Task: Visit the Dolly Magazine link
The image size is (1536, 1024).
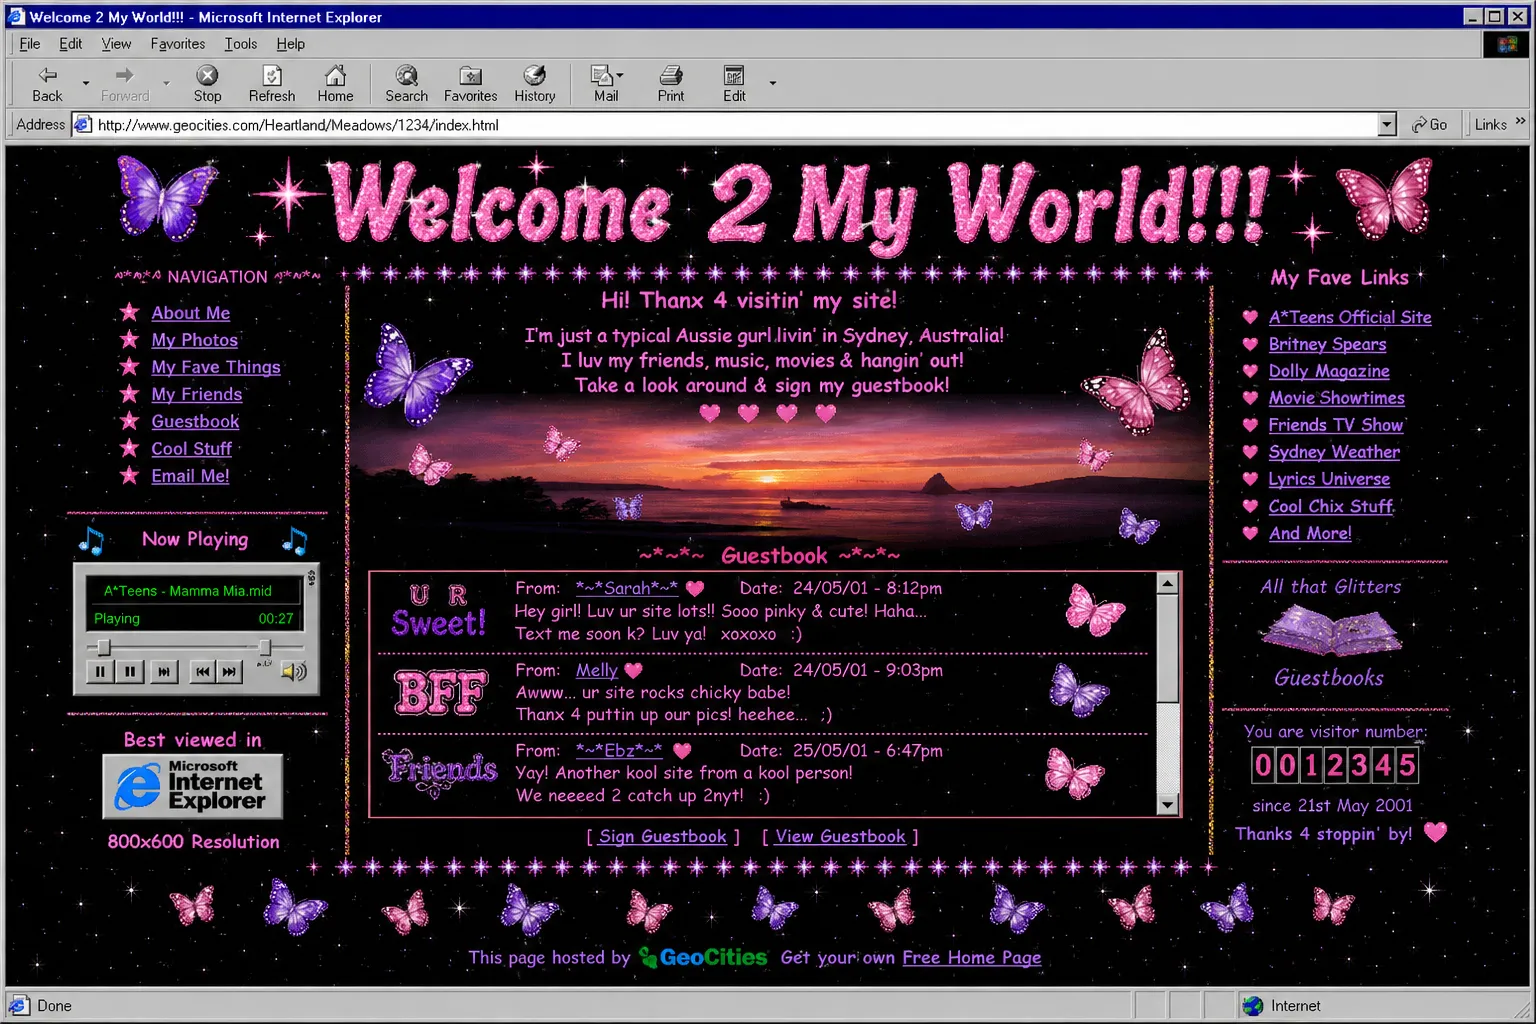Action: tap(1329, 371)
